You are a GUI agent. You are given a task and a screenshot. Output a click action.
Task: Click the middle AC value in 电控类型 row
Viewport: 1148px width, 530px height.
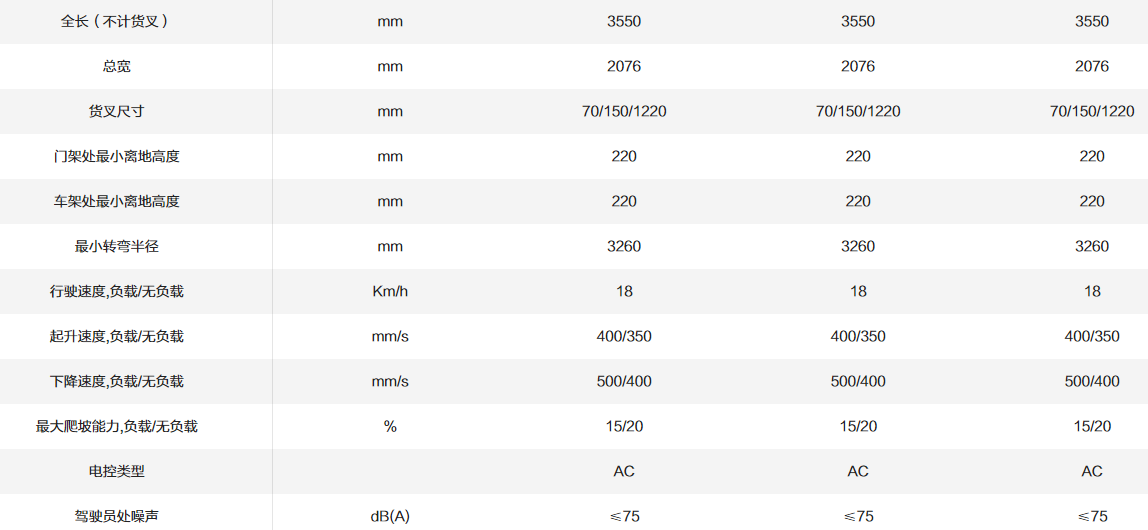(858, 471)
